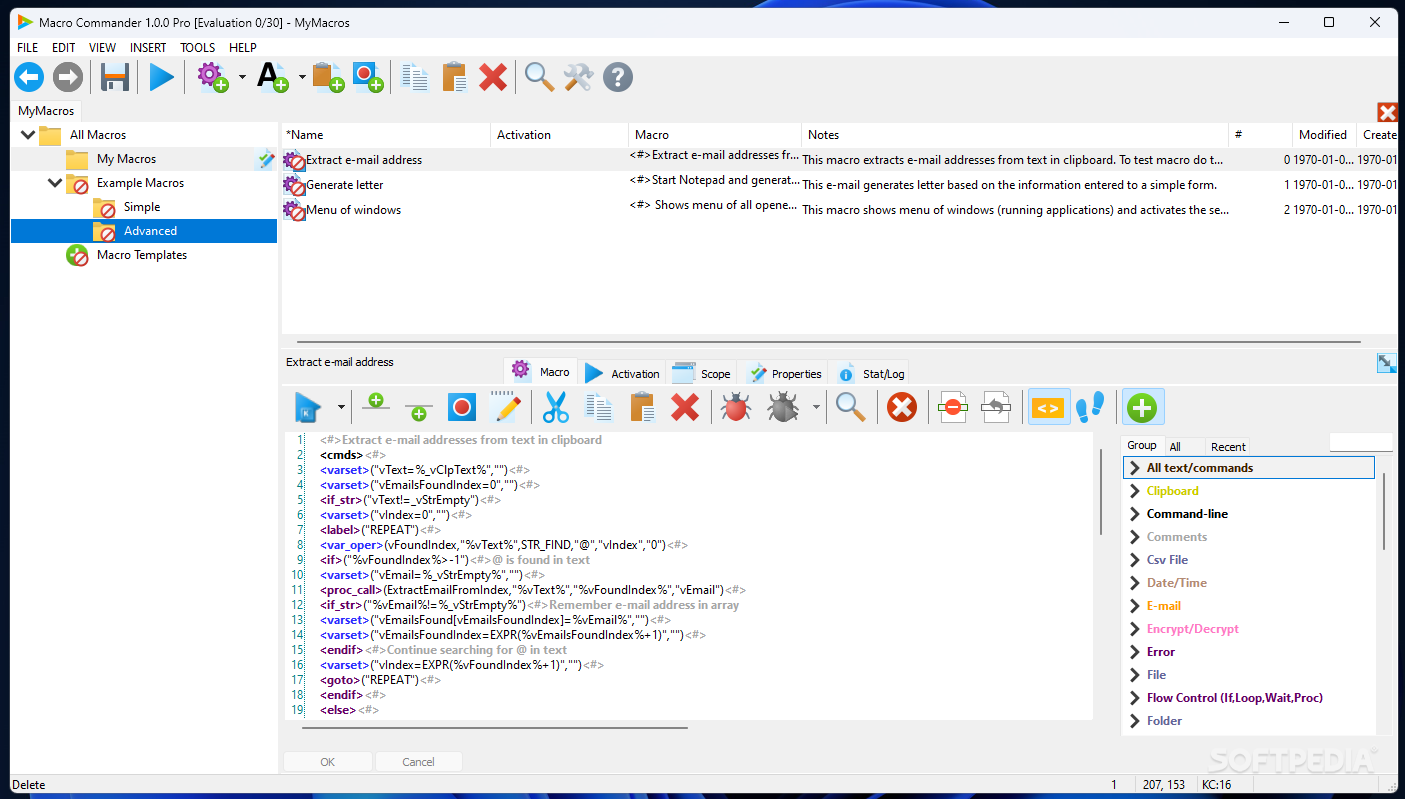This screenshot has width=1405, height=799.
Task: Cut selection with the scissors icon
Action: pyautogui.click(x=556, y=407)
